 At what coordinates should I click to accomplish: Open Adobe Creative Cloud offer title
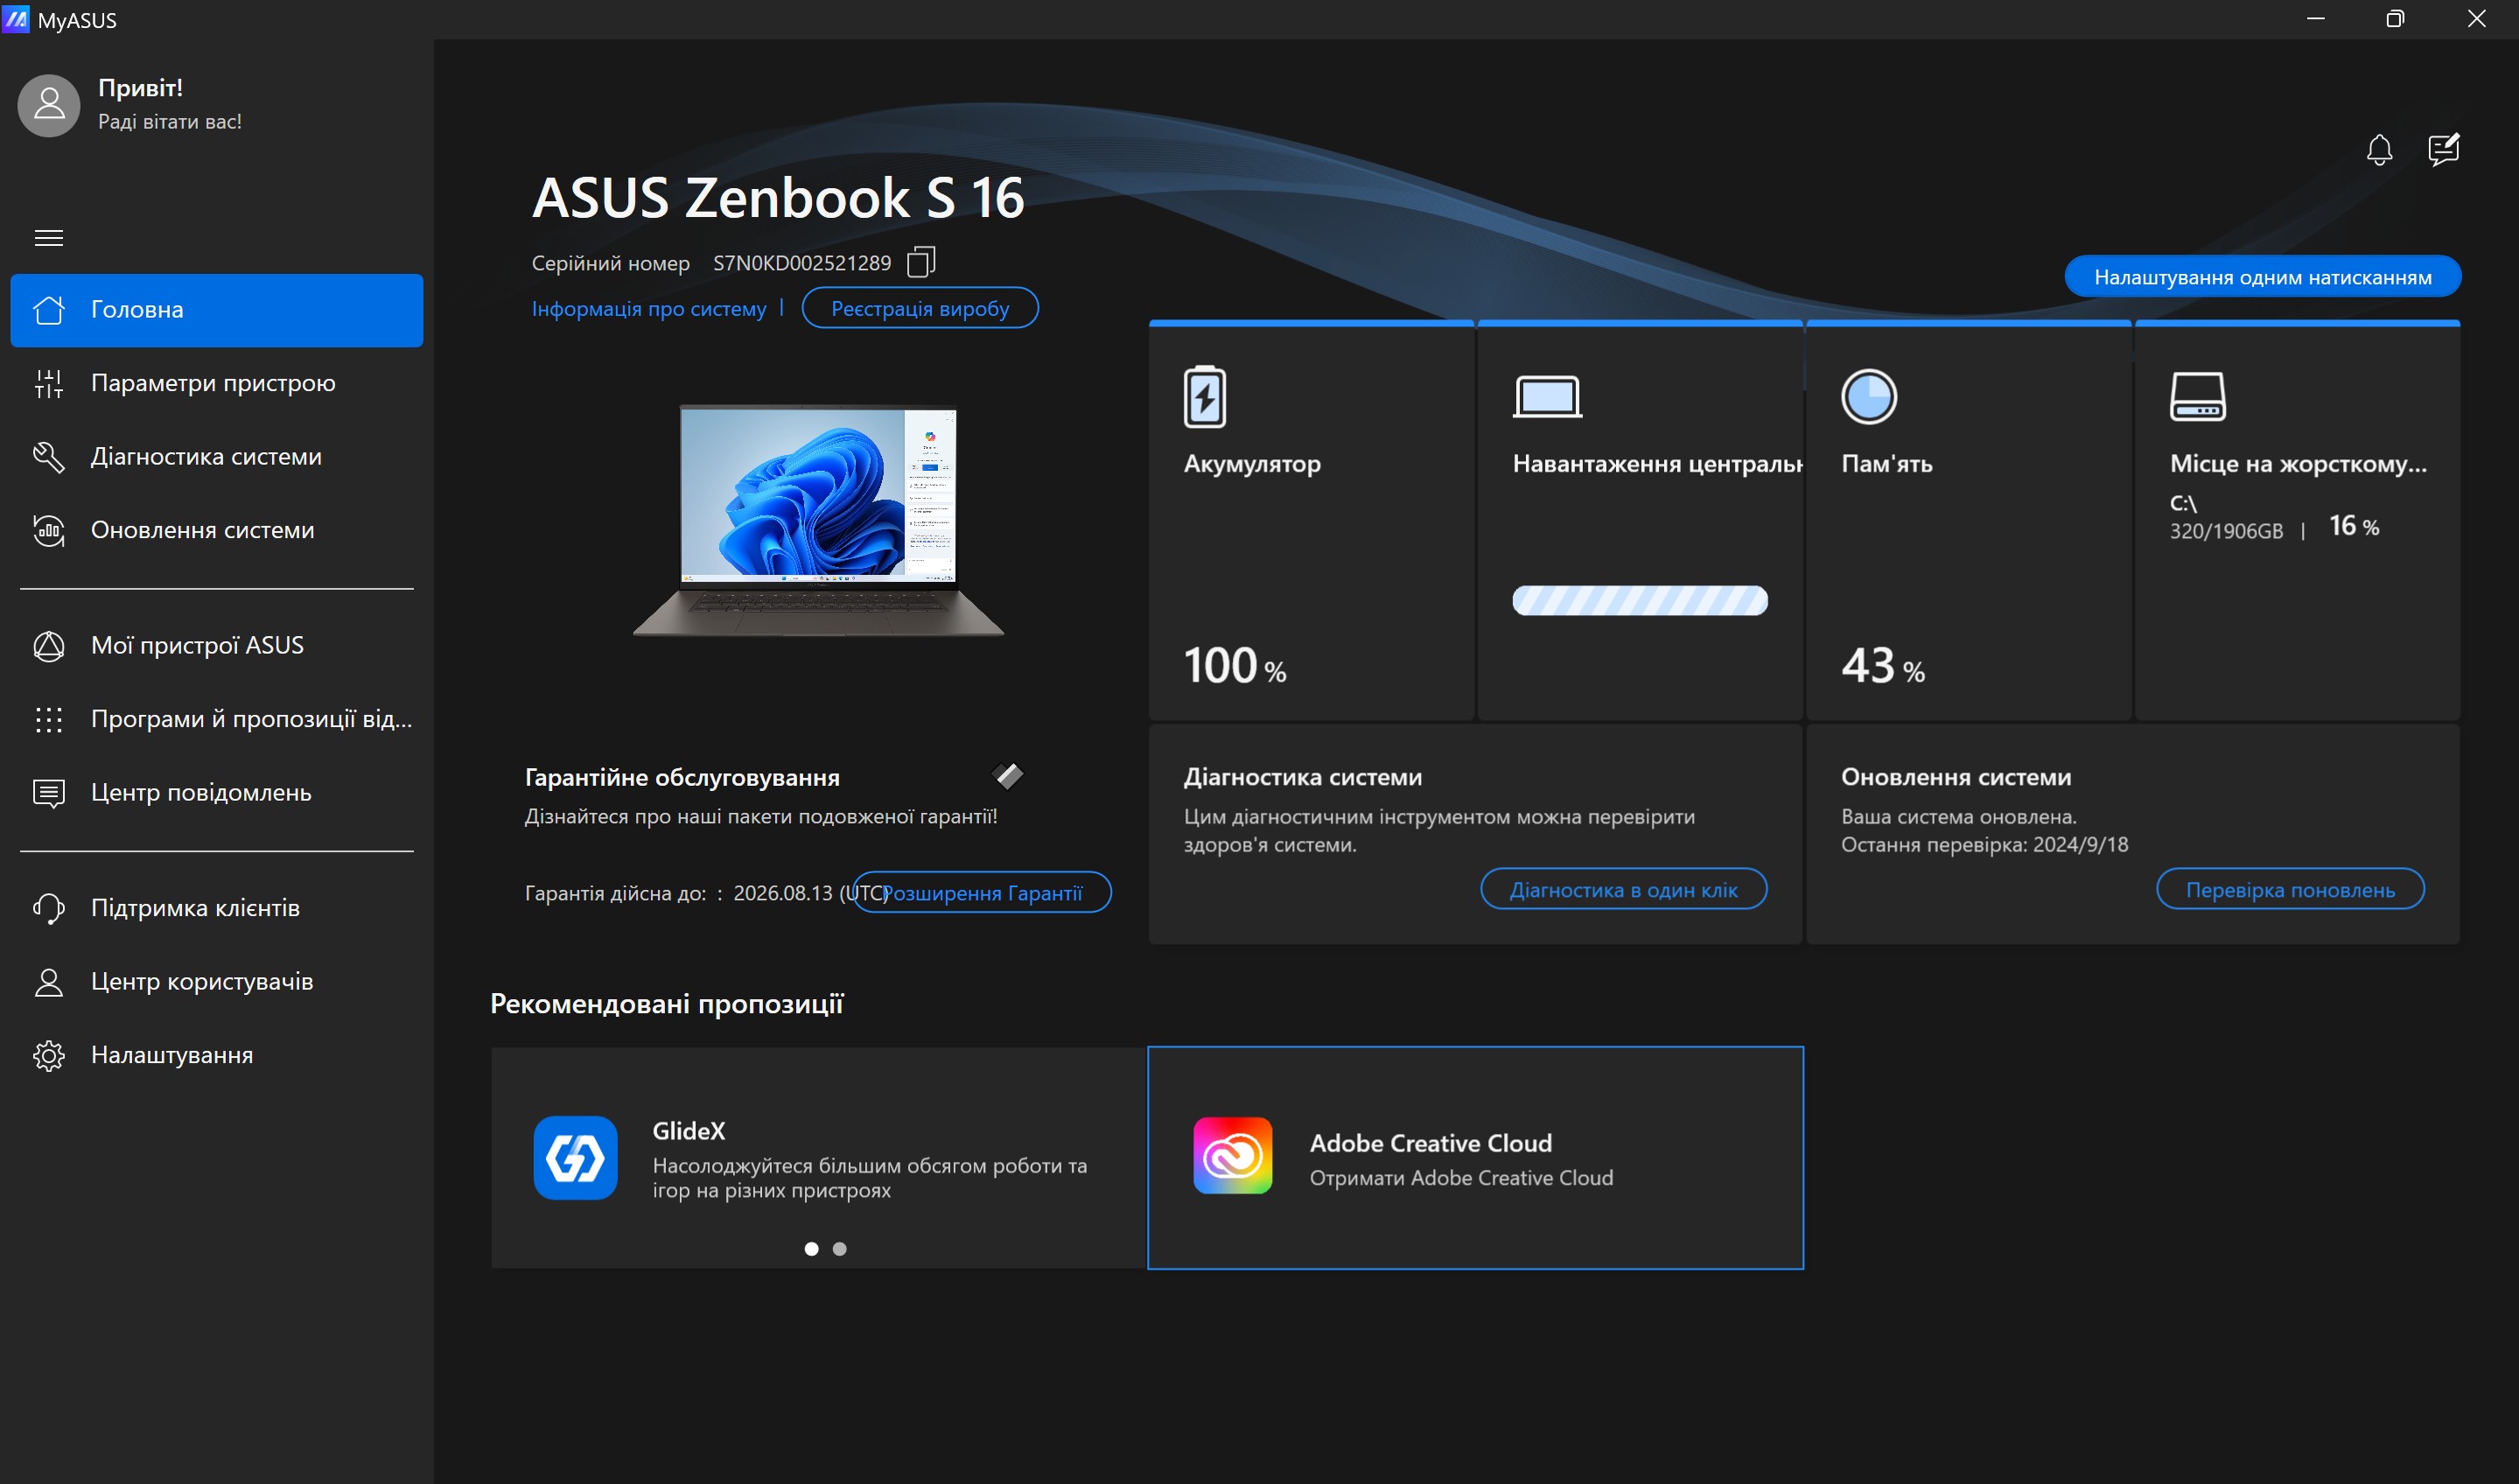click(1430, 1143)
